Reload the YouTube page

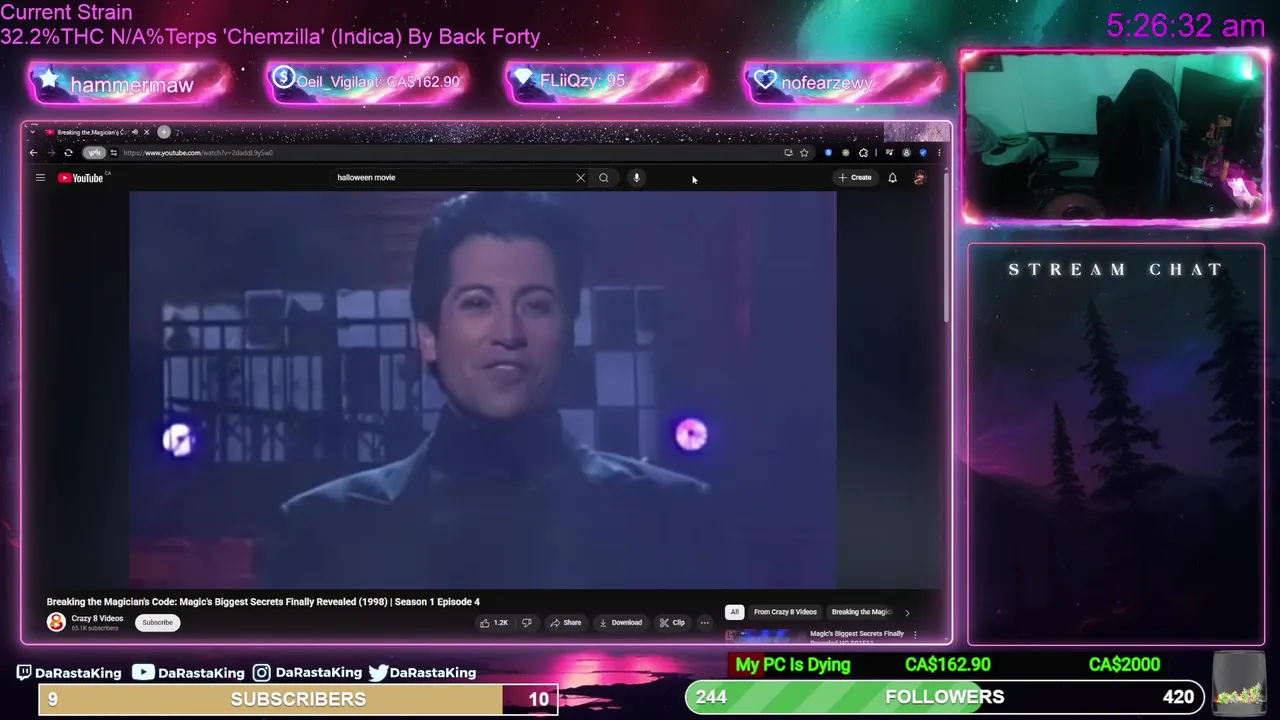coord(68,153)
